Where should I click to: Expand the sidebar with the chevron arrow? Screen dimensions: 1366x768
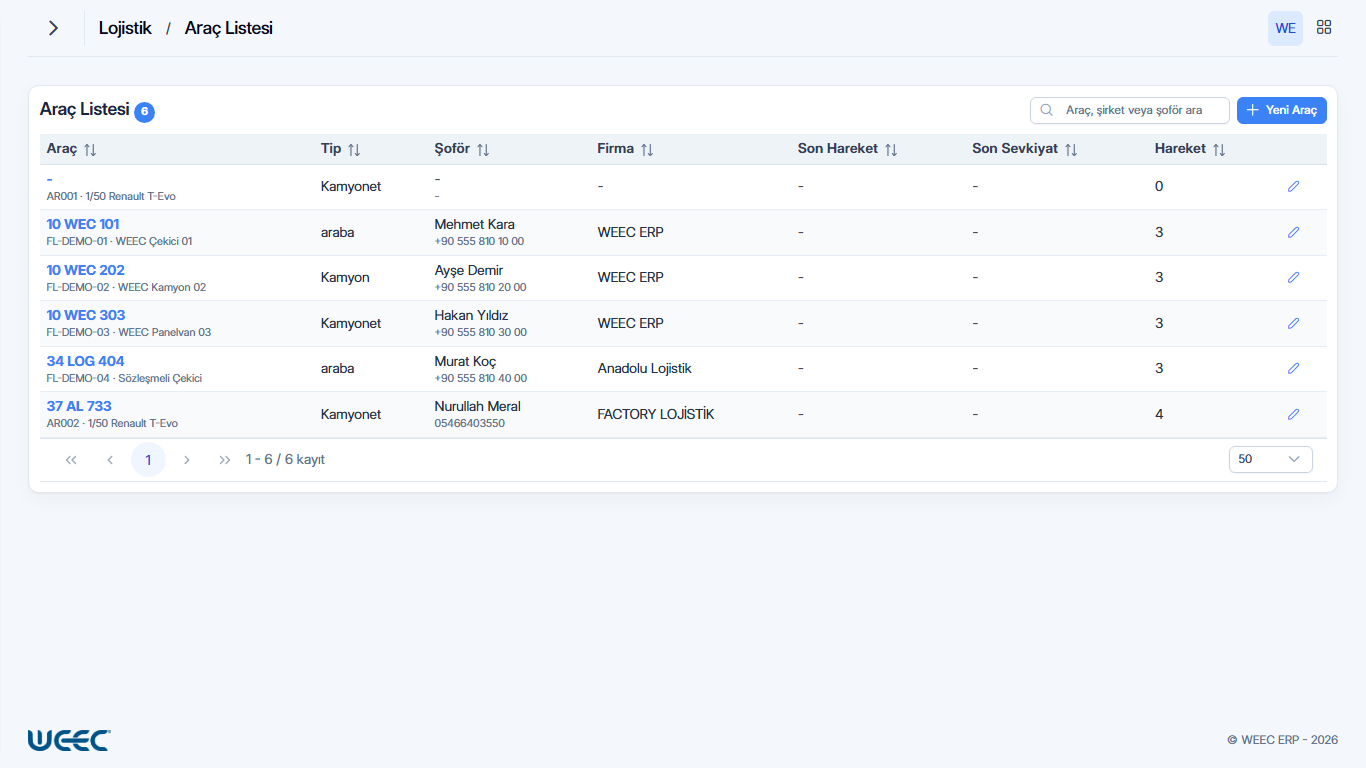click(x=53, y=28)
